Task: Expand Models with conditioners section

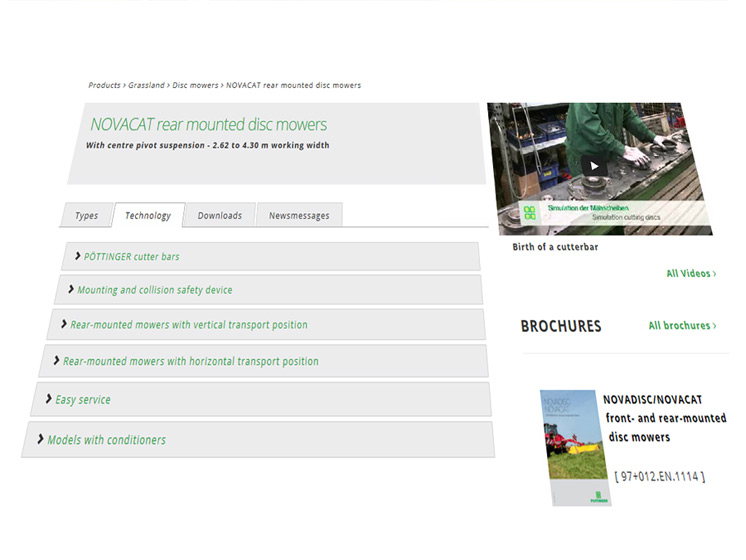Action: tap(258, 440)
